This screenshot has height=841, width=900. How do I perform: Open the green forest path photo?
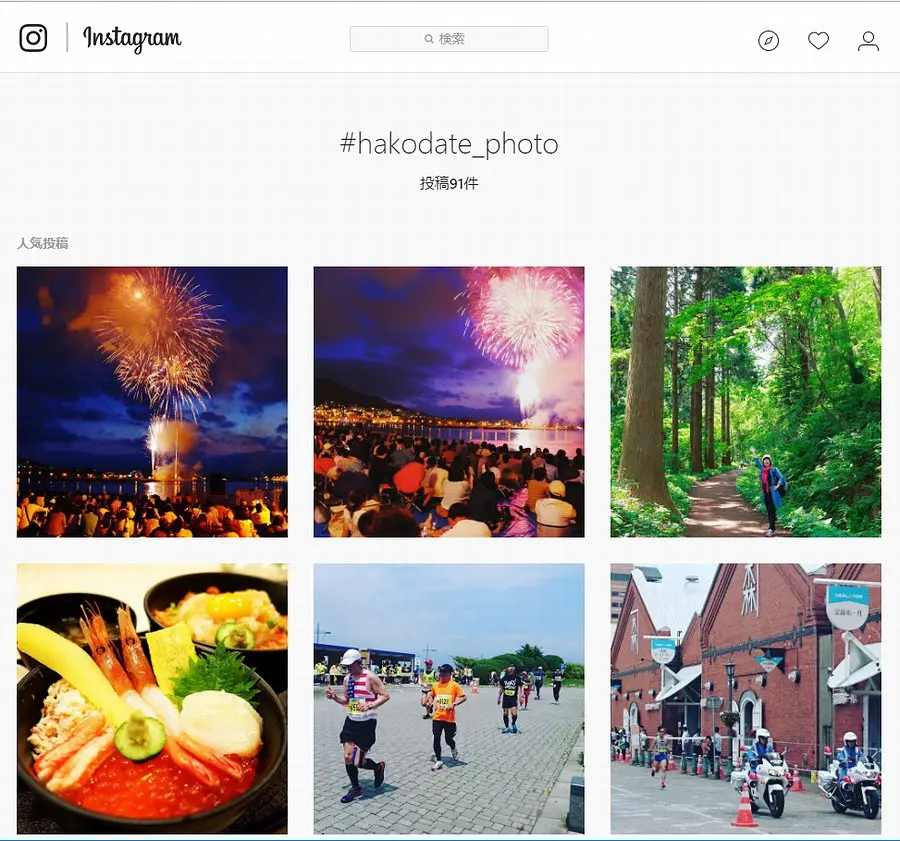click(746, 402)
